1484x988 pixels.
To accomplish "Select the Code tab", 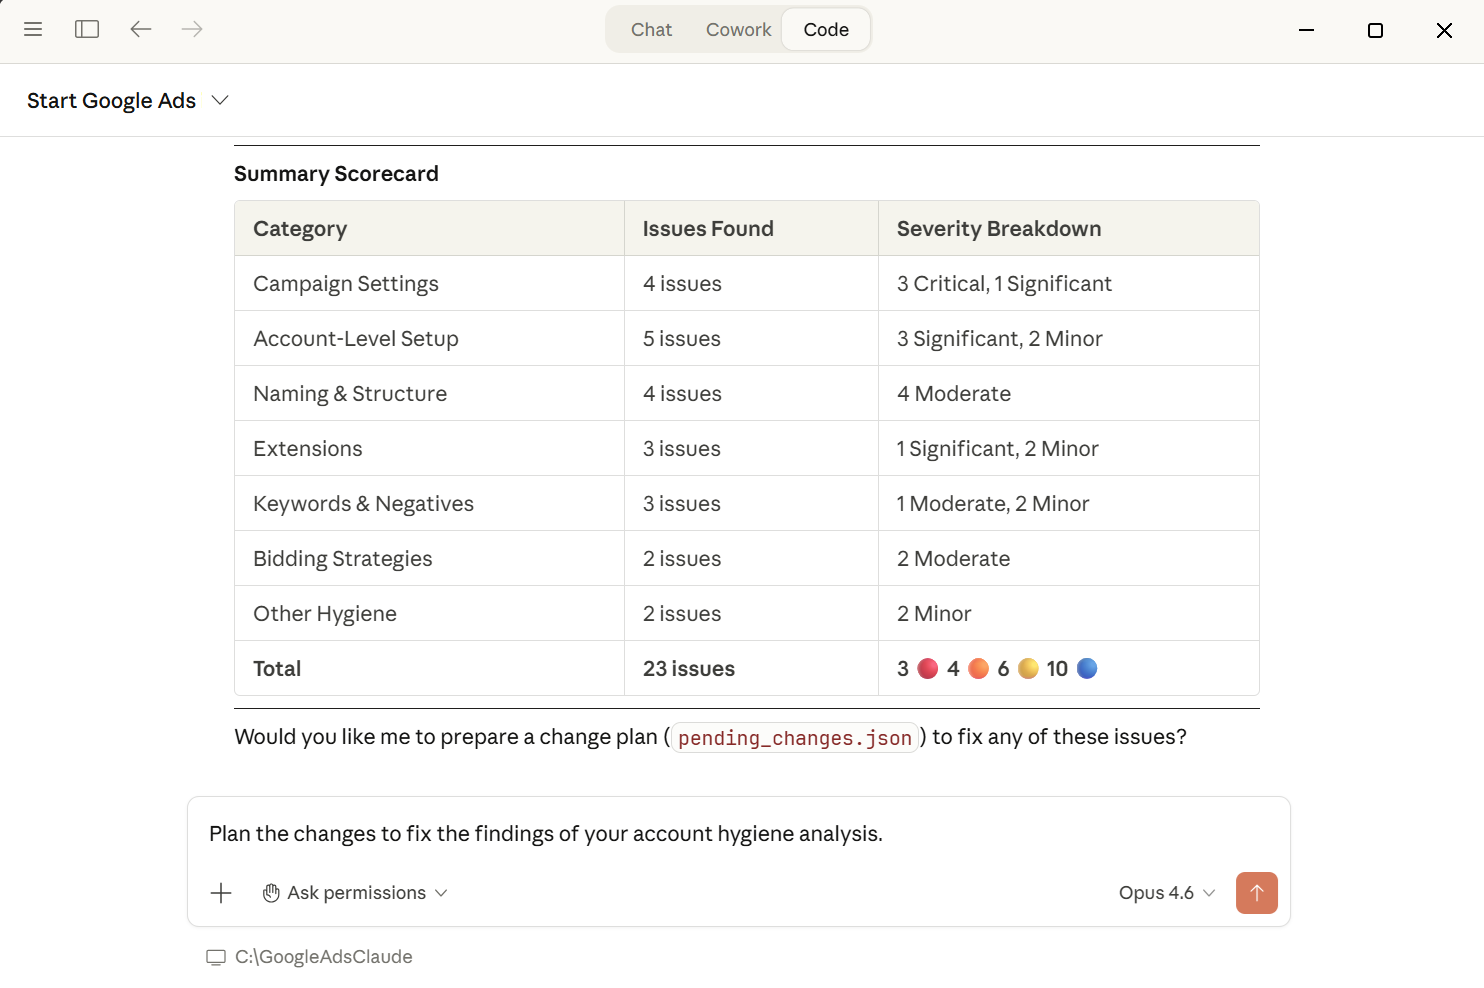I will (x=826, y=30).
